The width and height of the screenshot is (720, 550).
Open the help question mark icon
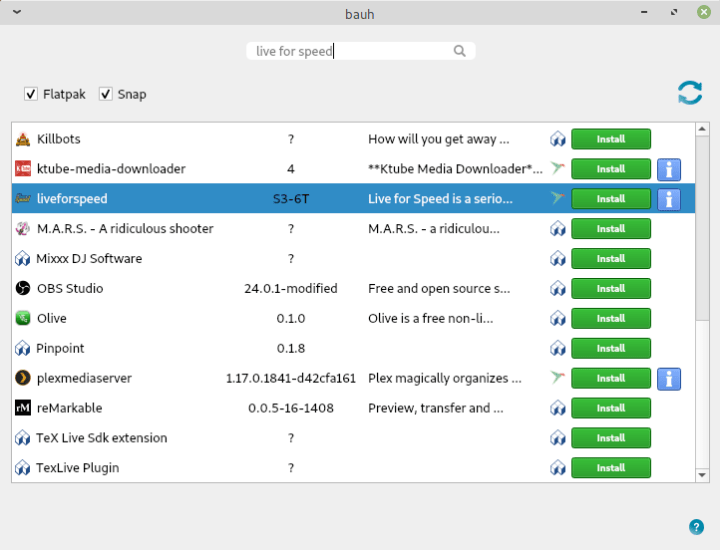click(x=696, y=527)
